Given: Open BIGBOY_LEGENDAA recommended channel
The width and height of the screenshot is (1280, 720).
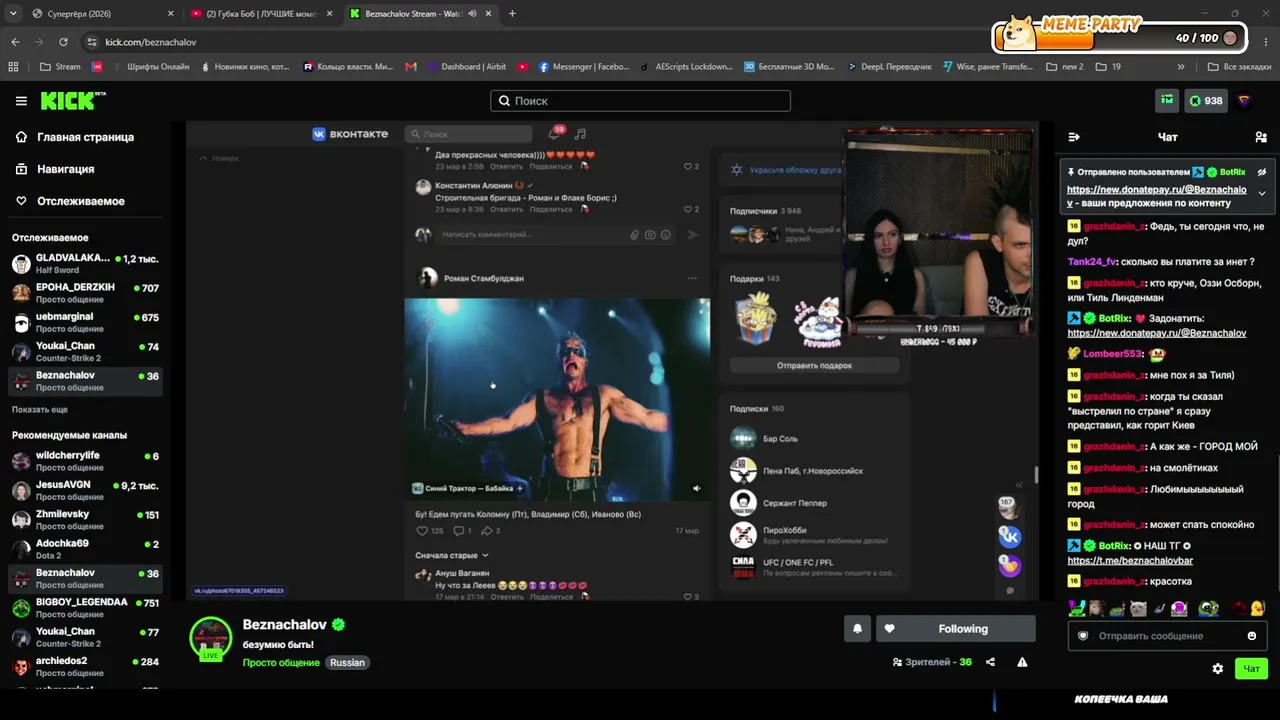Looking at the screenshot, I should coord(86,608).
